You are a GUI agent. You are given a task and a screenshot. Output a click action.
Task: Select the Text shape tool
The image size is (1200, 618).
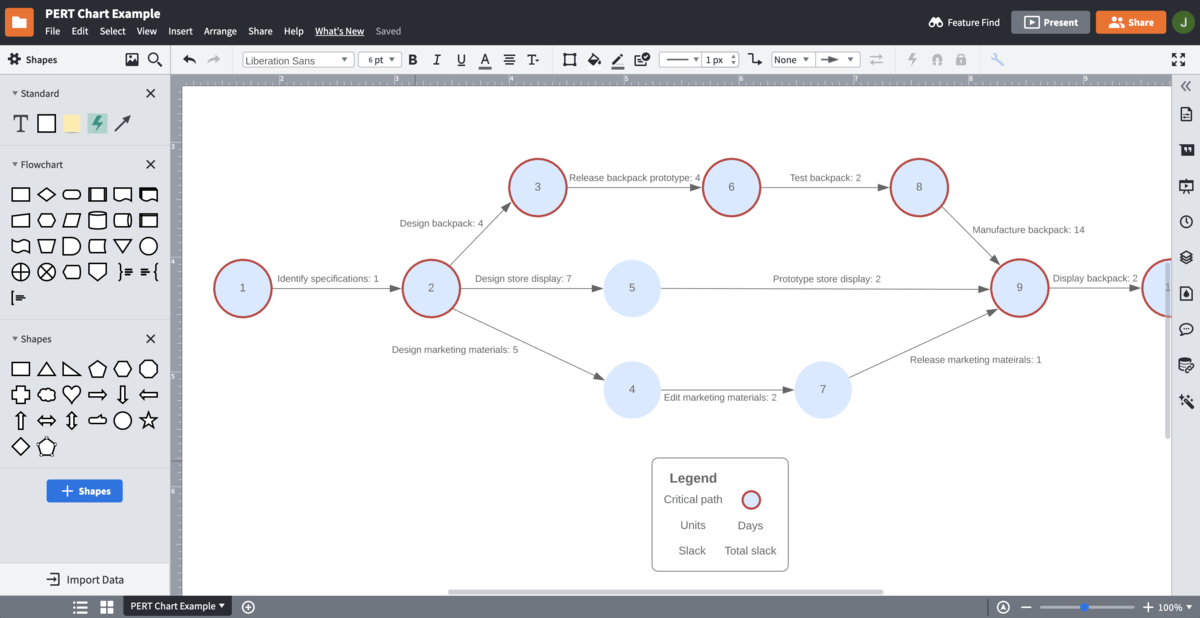tap(20, 123)
